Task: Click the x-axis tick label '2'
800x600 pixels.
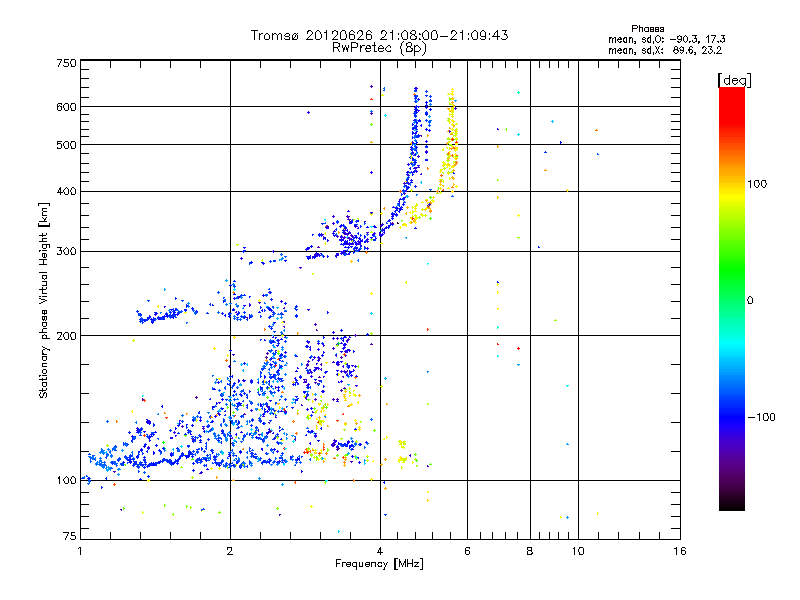Action: coord(230,551)
